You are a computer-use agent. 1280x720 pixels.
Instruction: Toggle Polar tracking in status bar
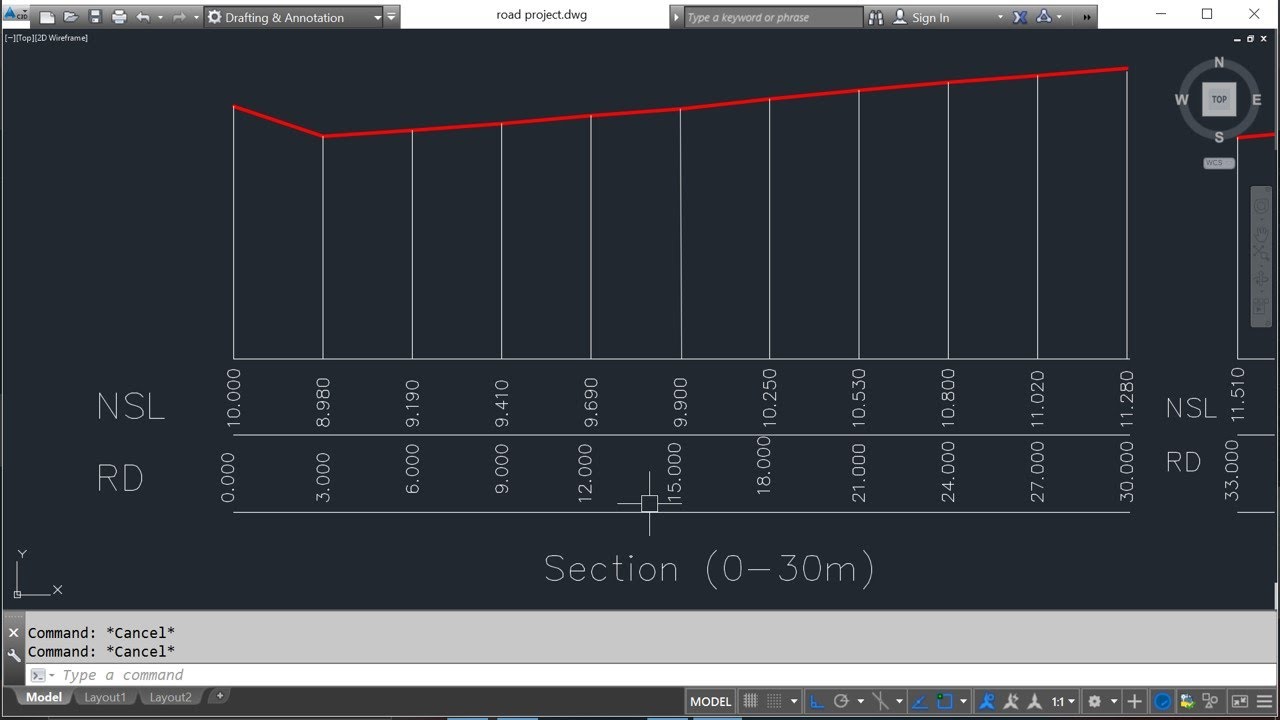(841, 702)
